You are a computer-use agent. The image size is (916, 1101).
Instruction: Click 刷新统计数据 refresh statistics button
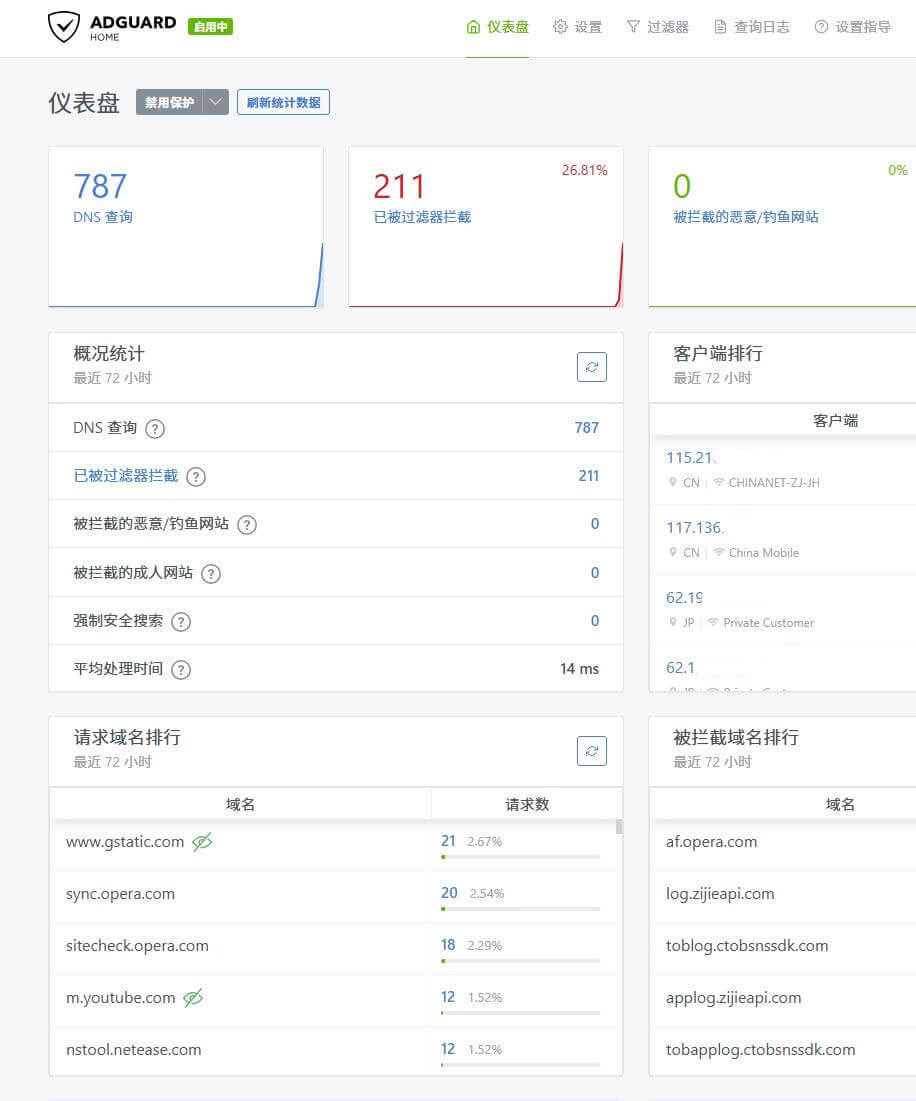284,103
